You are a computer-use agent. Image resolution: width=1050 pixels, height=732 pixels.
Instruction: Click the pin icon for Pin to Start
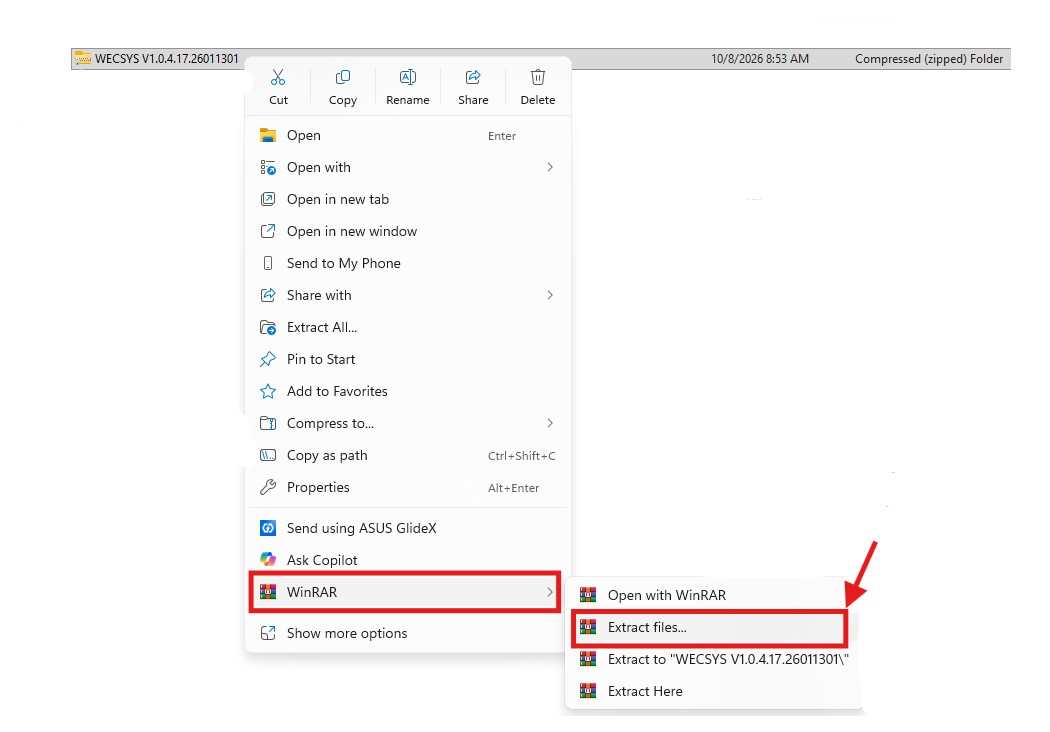[x=268, y=359]
